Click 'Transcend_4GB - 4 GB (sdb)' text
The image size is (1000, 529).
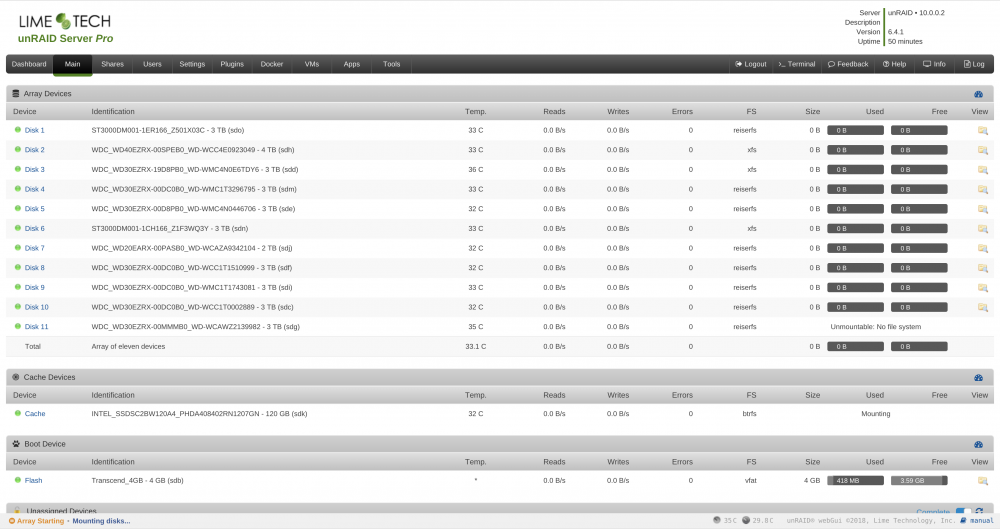[137, 481]
